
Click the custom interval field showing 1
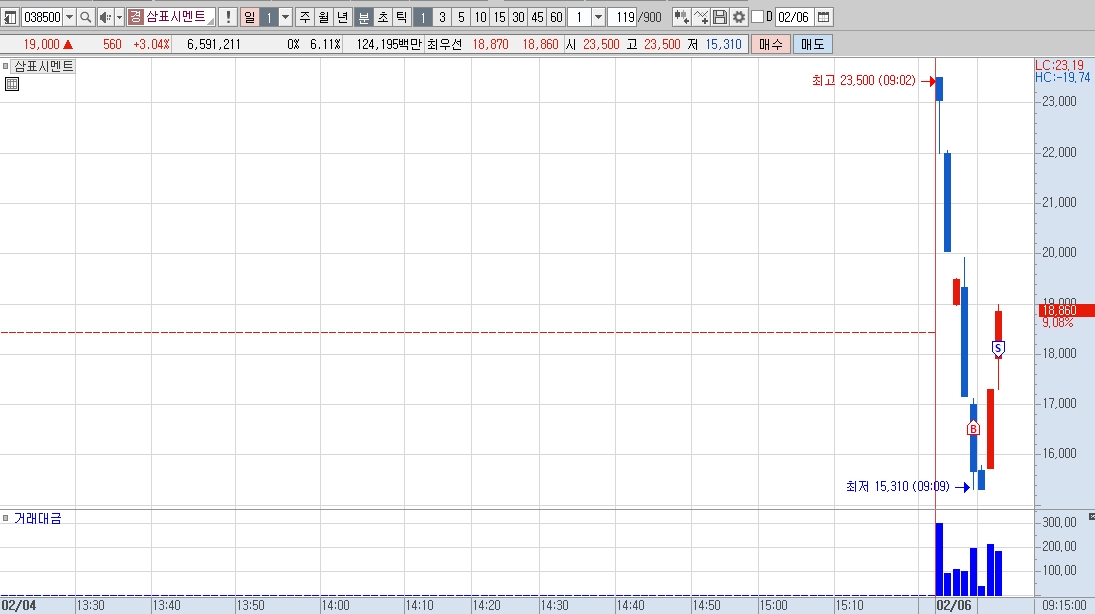click(579, 17)
